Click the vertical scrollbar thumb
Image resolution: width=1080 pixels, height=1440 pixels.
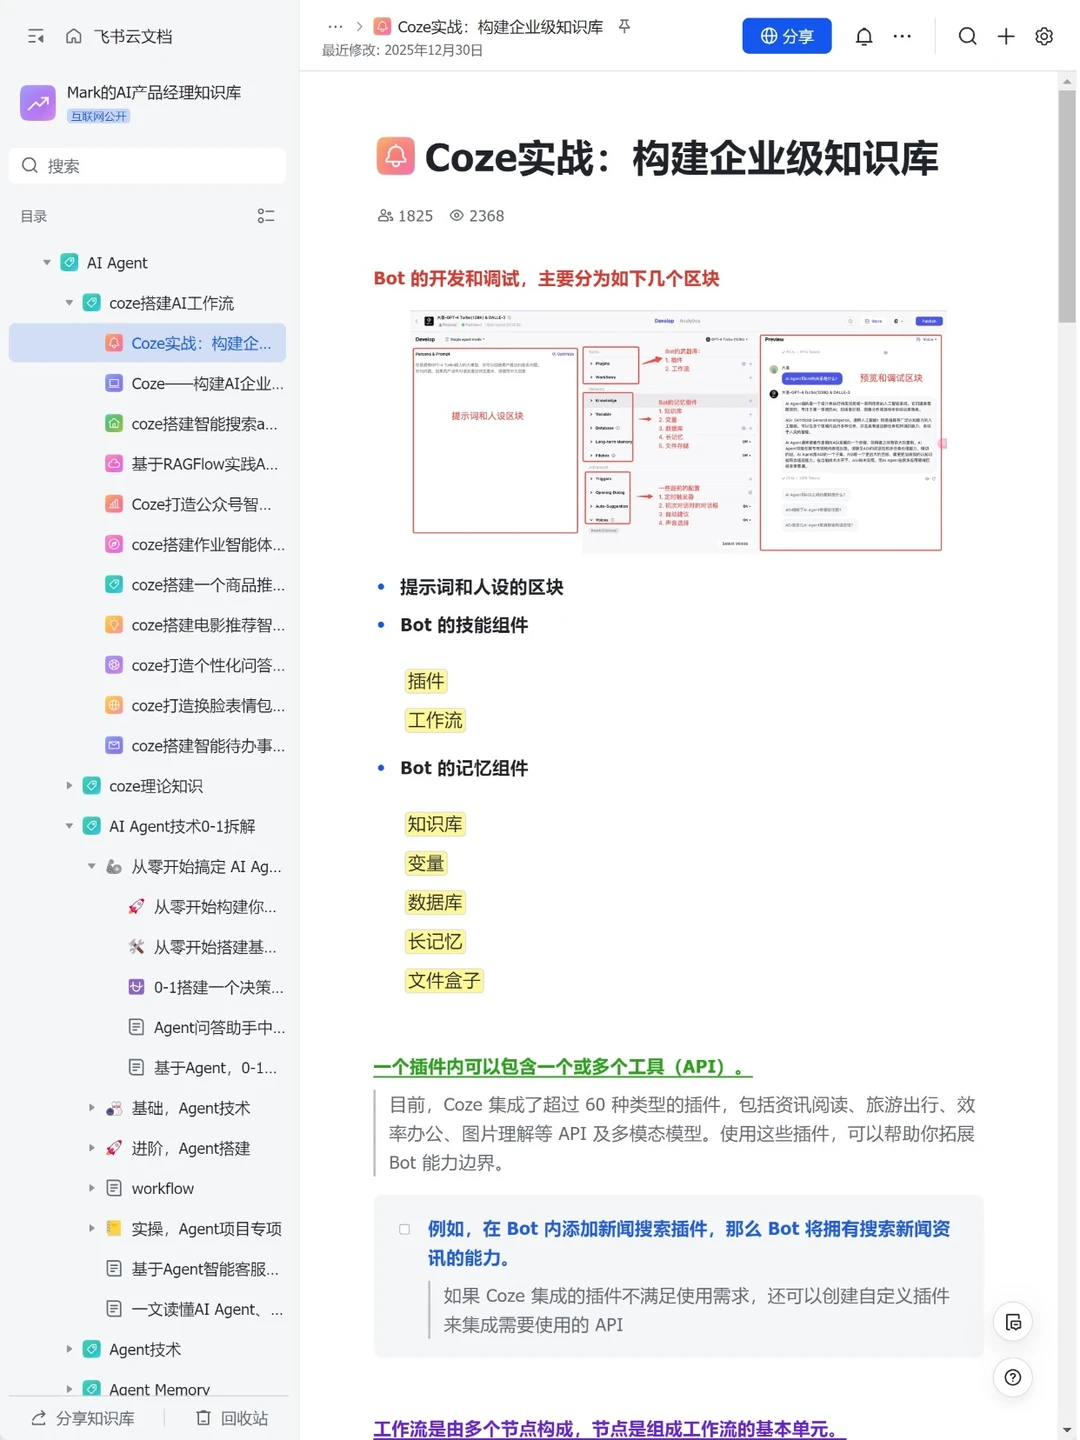[x=1067, y=206]
